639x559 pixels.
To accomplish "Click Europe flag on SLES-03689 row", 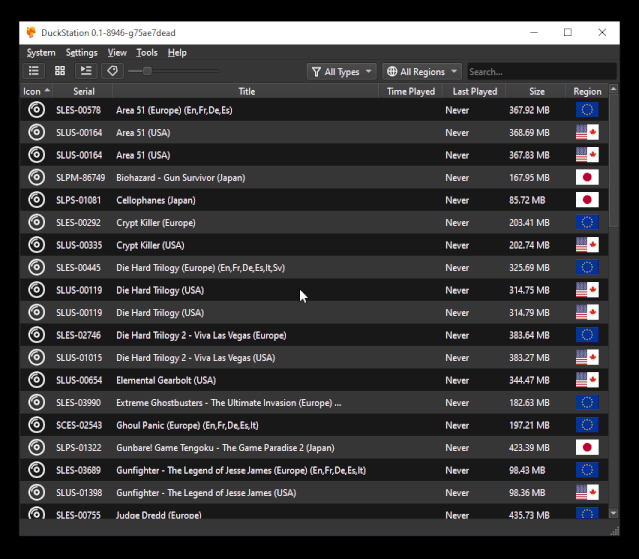I will [x=587, y=470].
